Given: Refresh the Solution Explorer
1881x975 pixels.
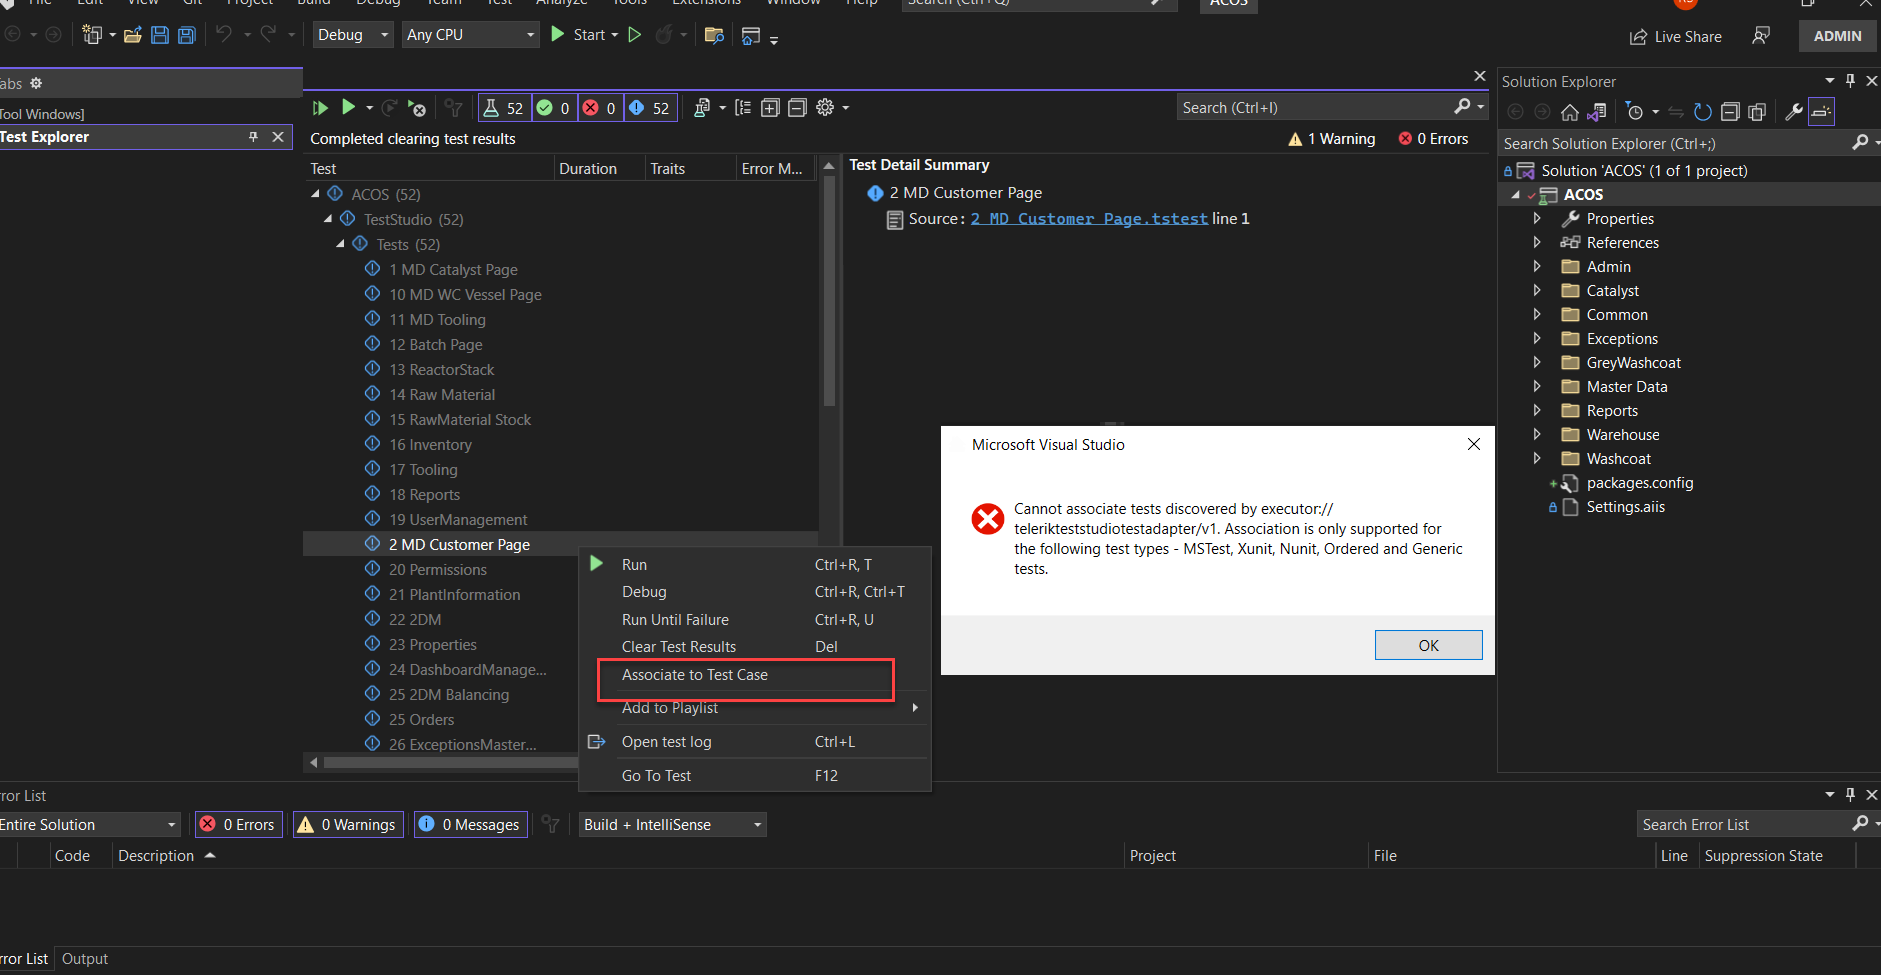Looking at the screenshot, I should (1703, 112).
